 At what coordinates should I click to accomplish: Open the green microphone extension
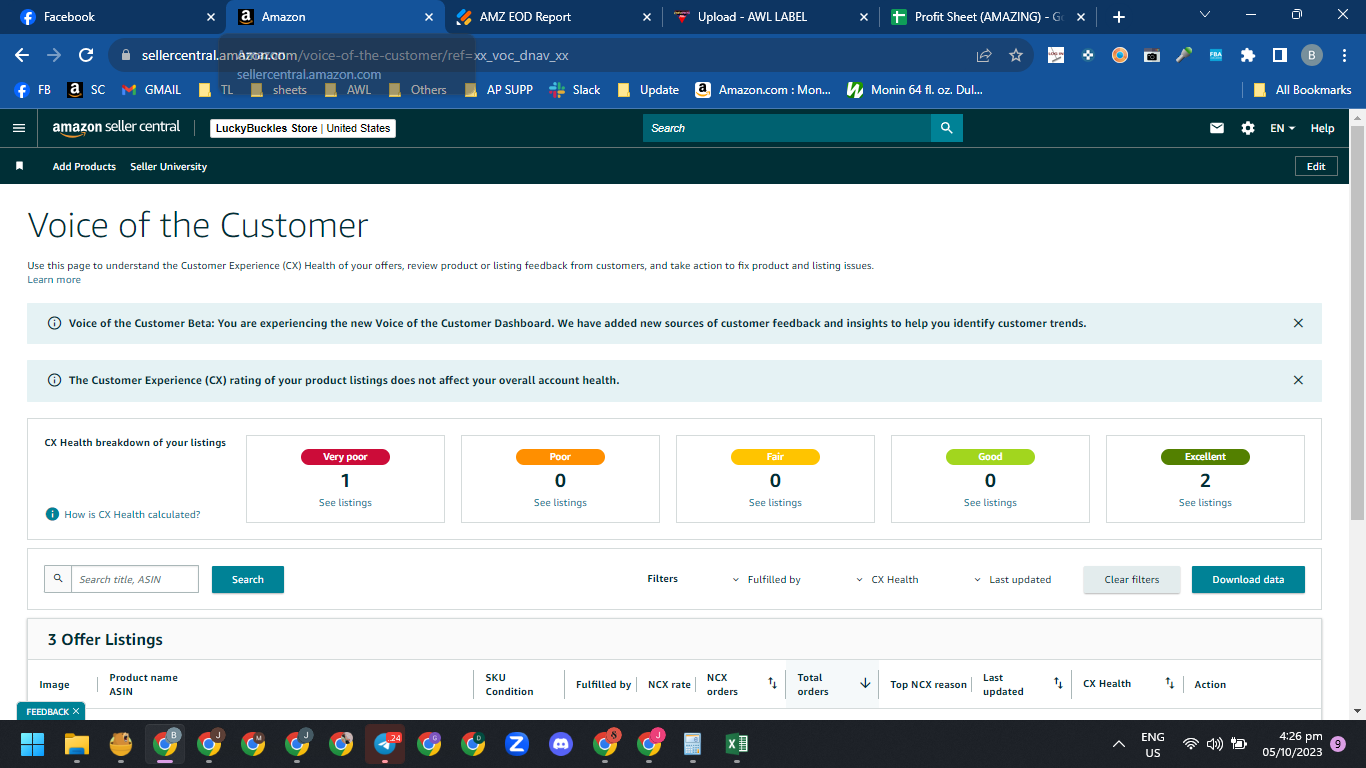pyautogui.click(x=1184, y=55)
